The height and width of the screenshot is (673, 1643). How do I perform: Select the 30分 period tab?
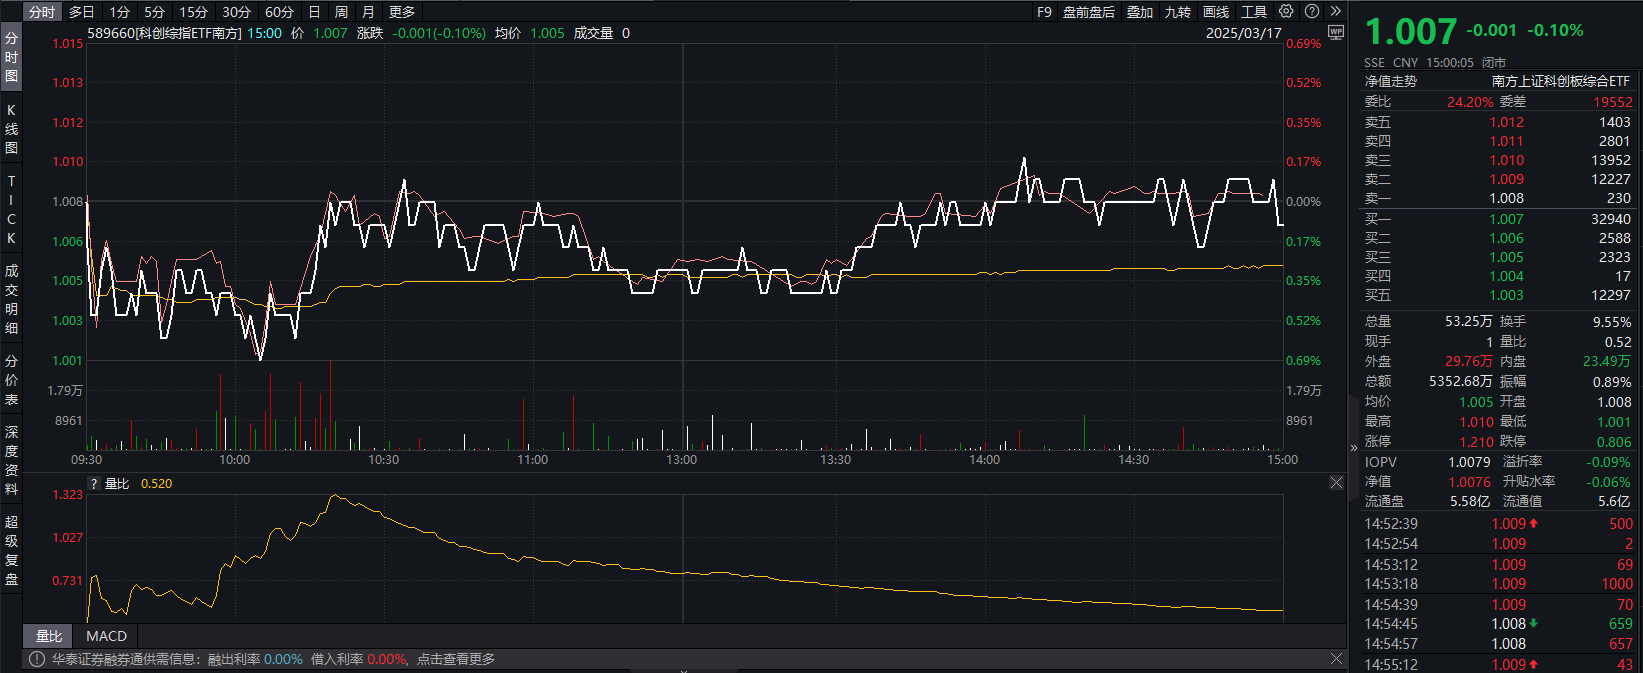236,12
